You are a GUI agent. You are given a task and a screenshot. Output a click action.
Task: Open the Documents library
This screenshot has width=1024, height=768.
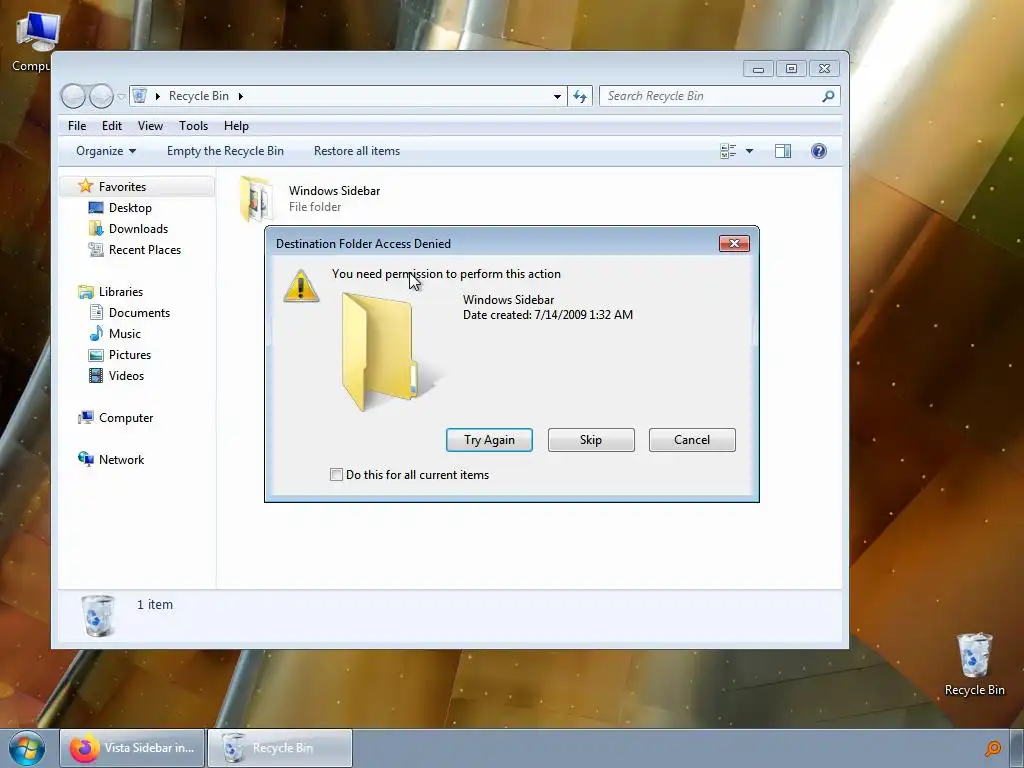pos(139,313)
